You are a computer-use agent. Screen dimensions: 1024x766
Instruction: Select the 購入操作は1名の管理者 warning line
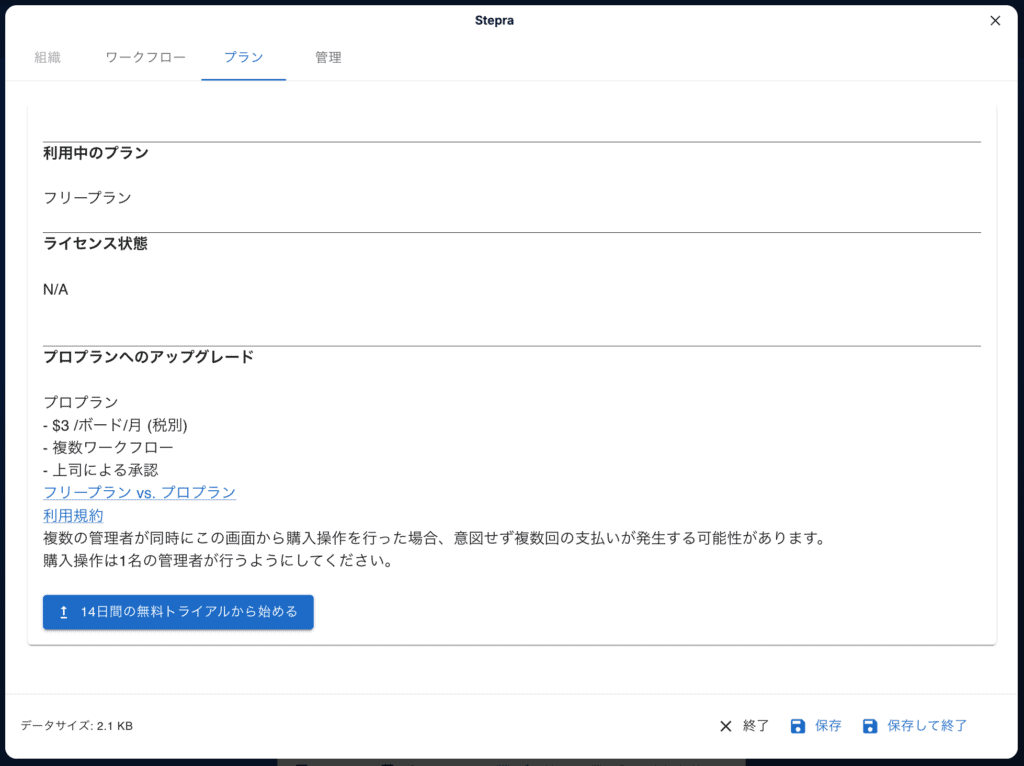[x=218, y=561]
